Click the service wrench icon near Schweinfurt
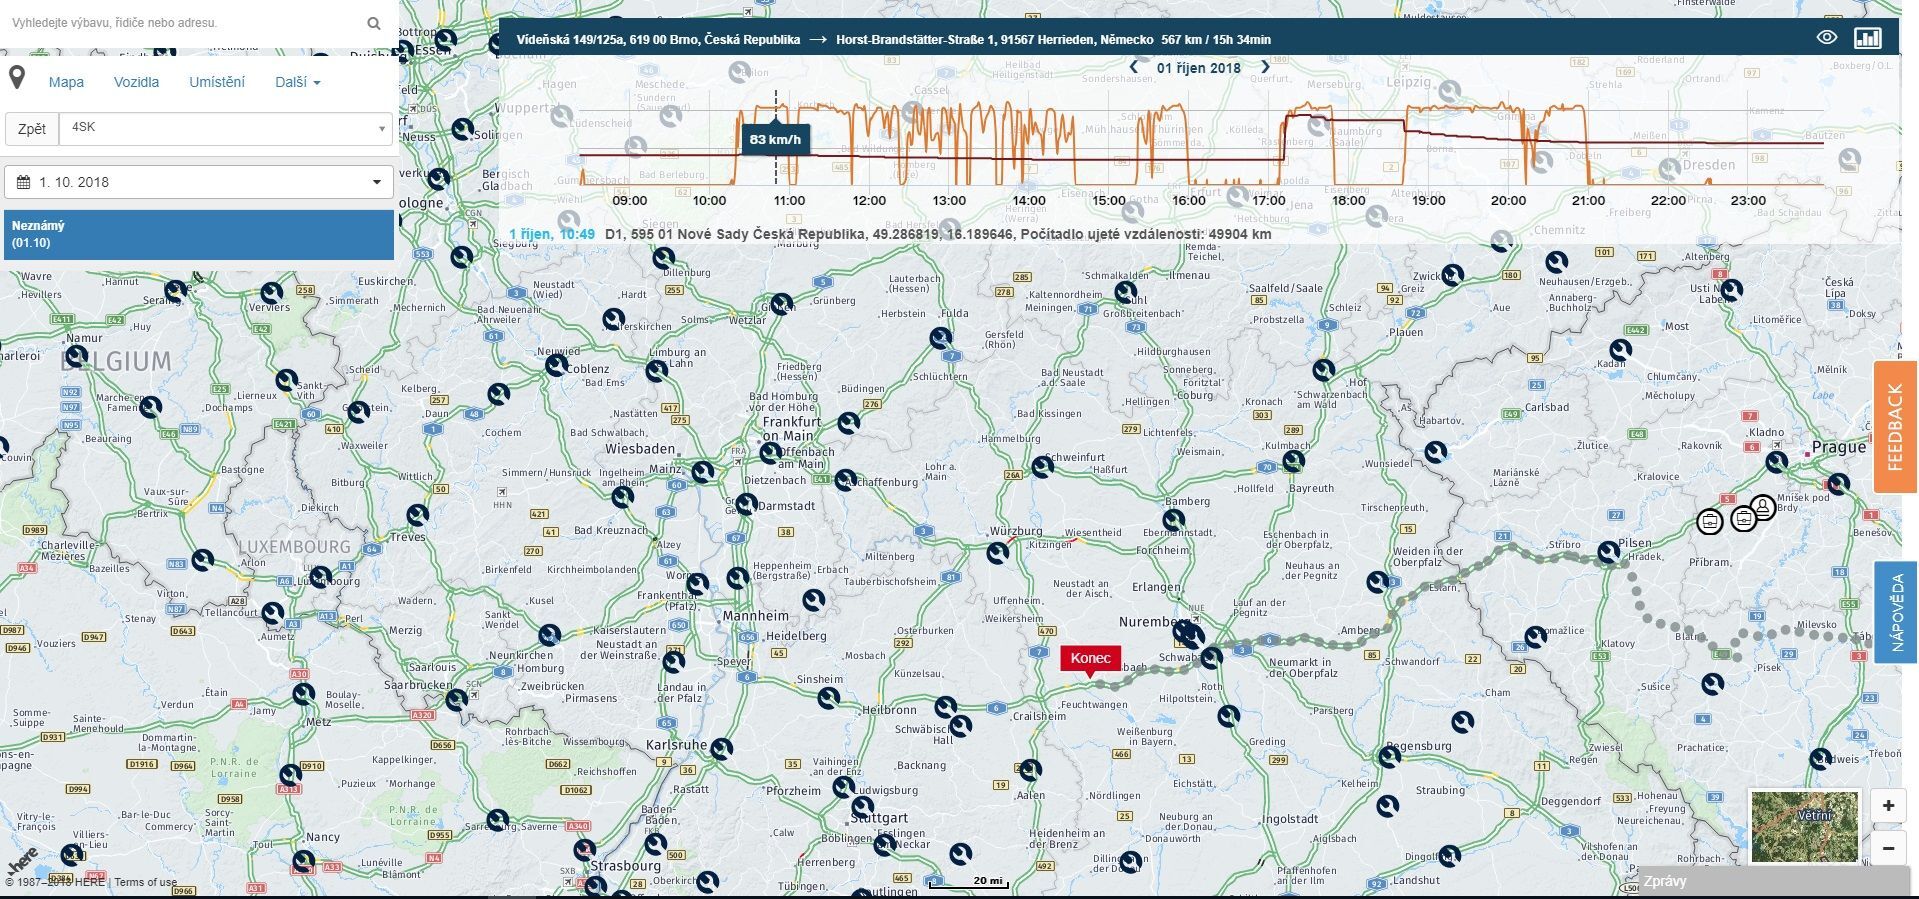The image size is (1919, 899). [x=1043, y=466]
